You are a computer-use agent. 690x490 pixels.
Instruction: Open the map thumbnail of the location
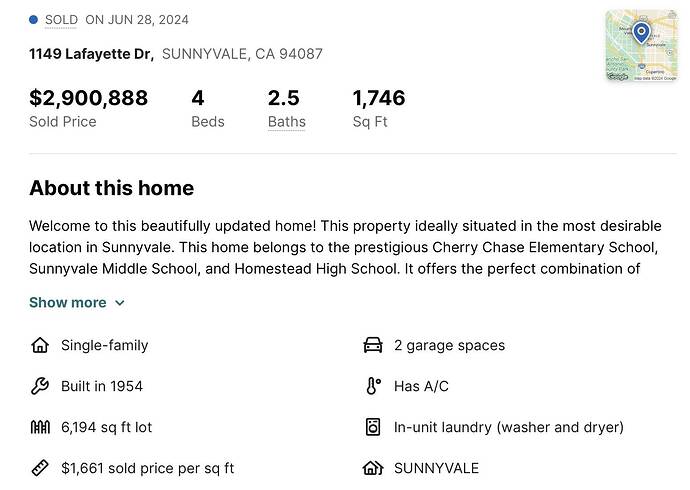pos(642,46)
